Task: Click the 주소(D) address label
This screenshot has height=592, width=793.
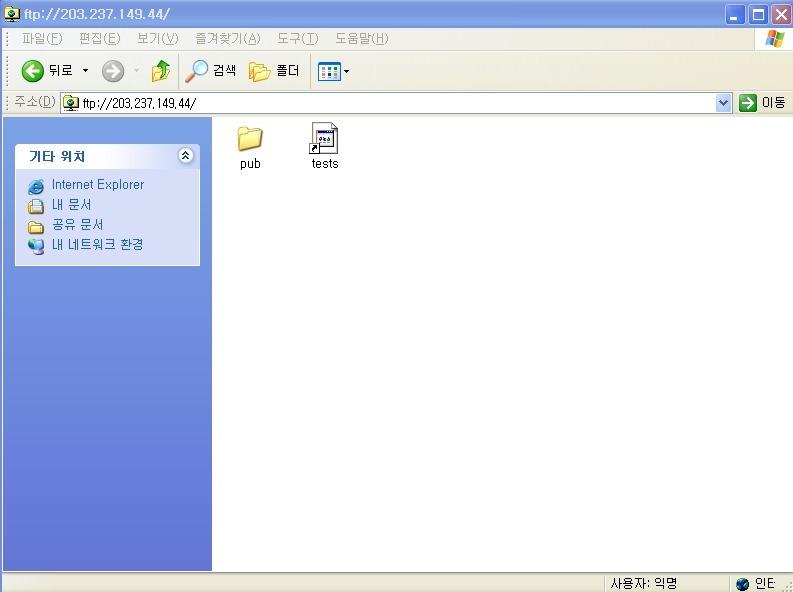Action: pos(34,102)
